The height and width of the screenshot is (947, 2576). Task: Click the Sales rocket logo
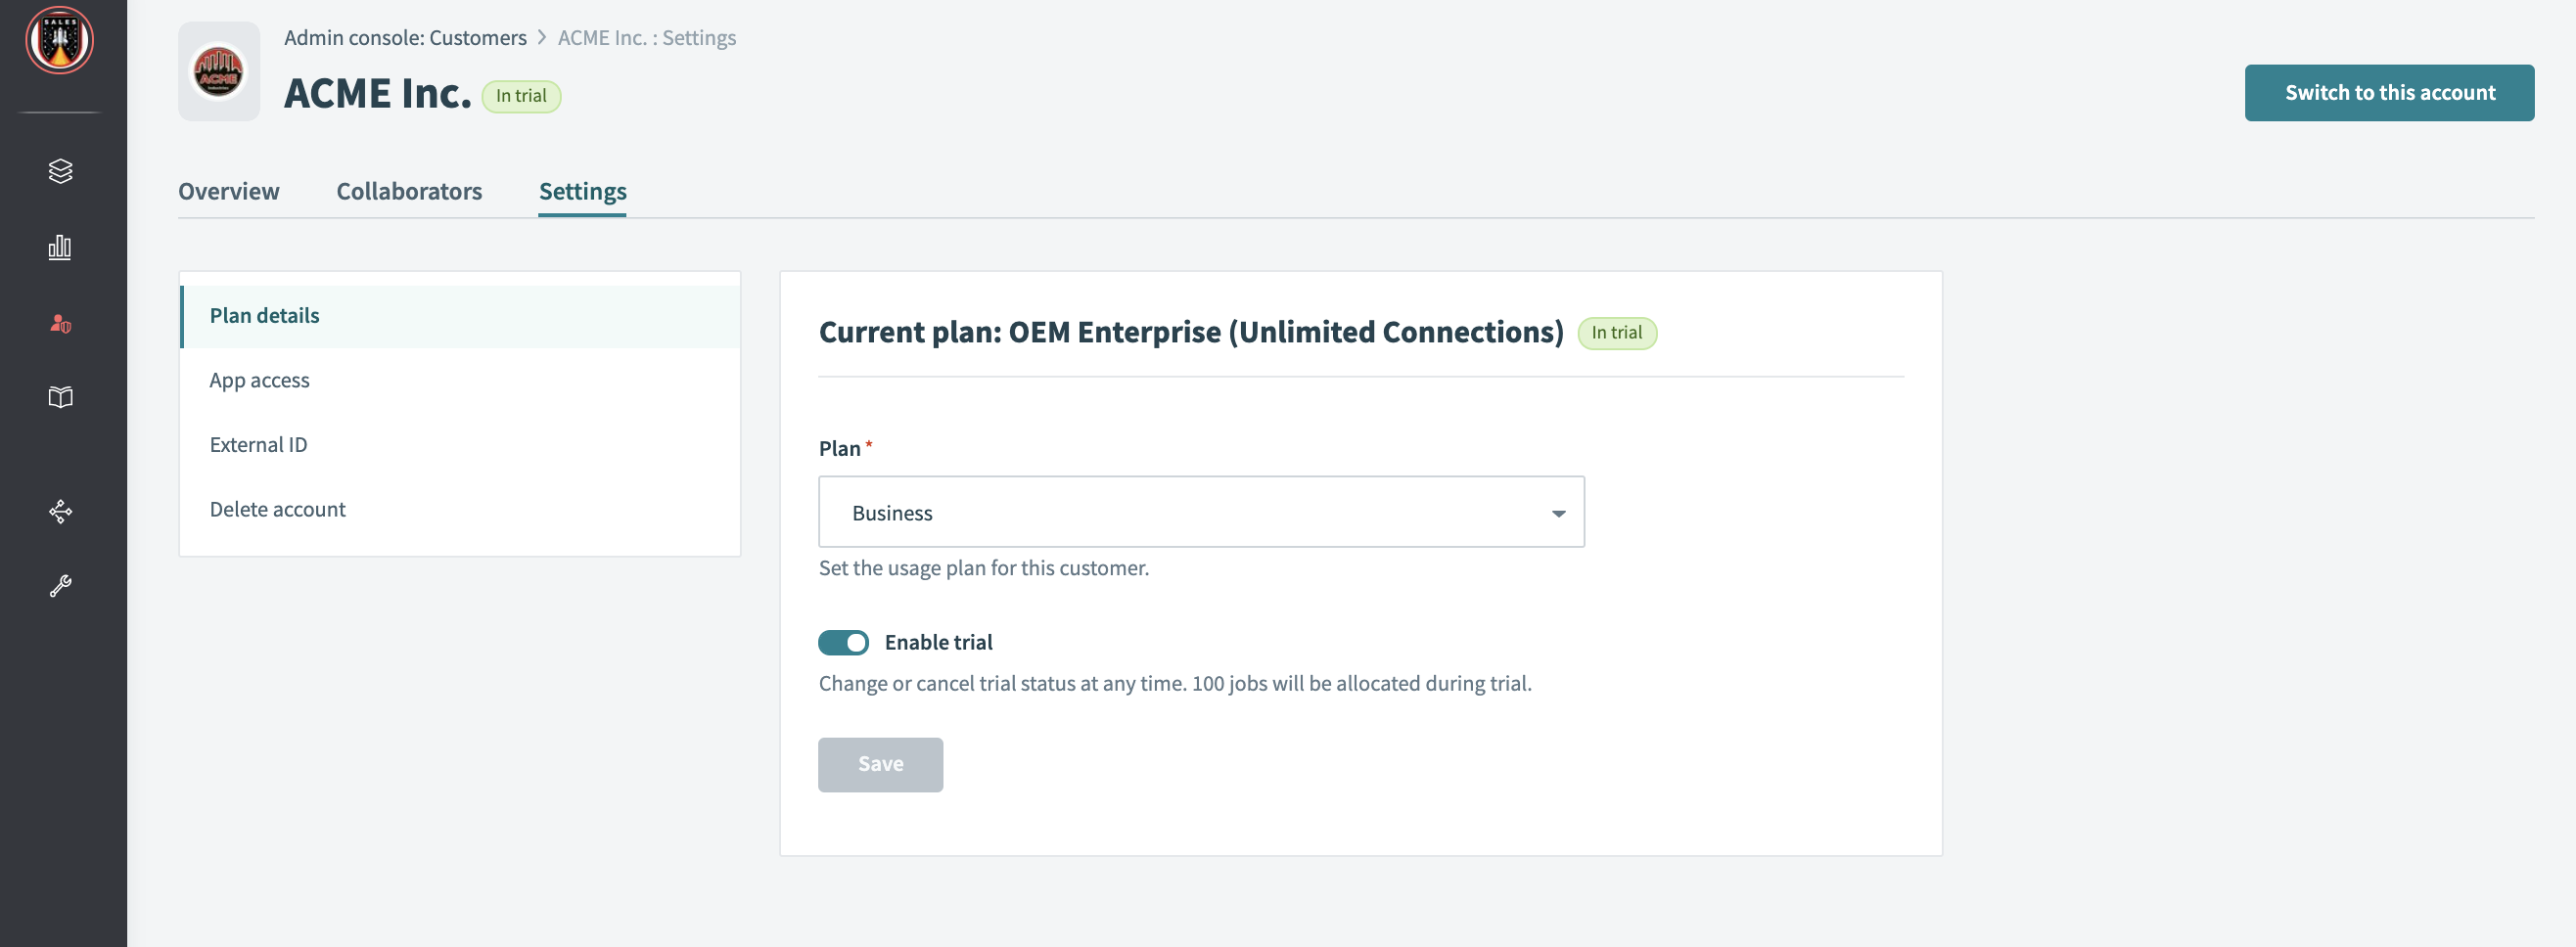60,40
